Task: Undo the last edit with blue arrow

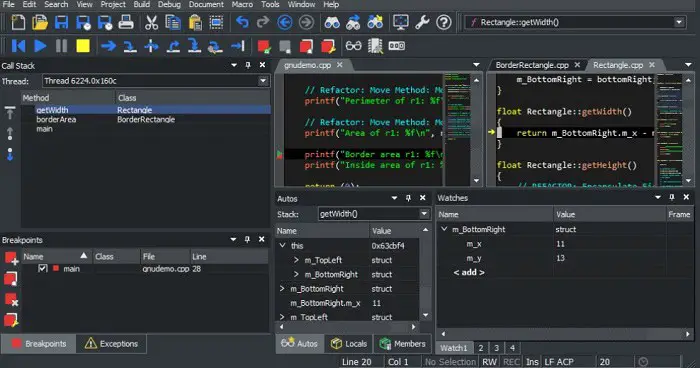Action: tap(242, 22)
